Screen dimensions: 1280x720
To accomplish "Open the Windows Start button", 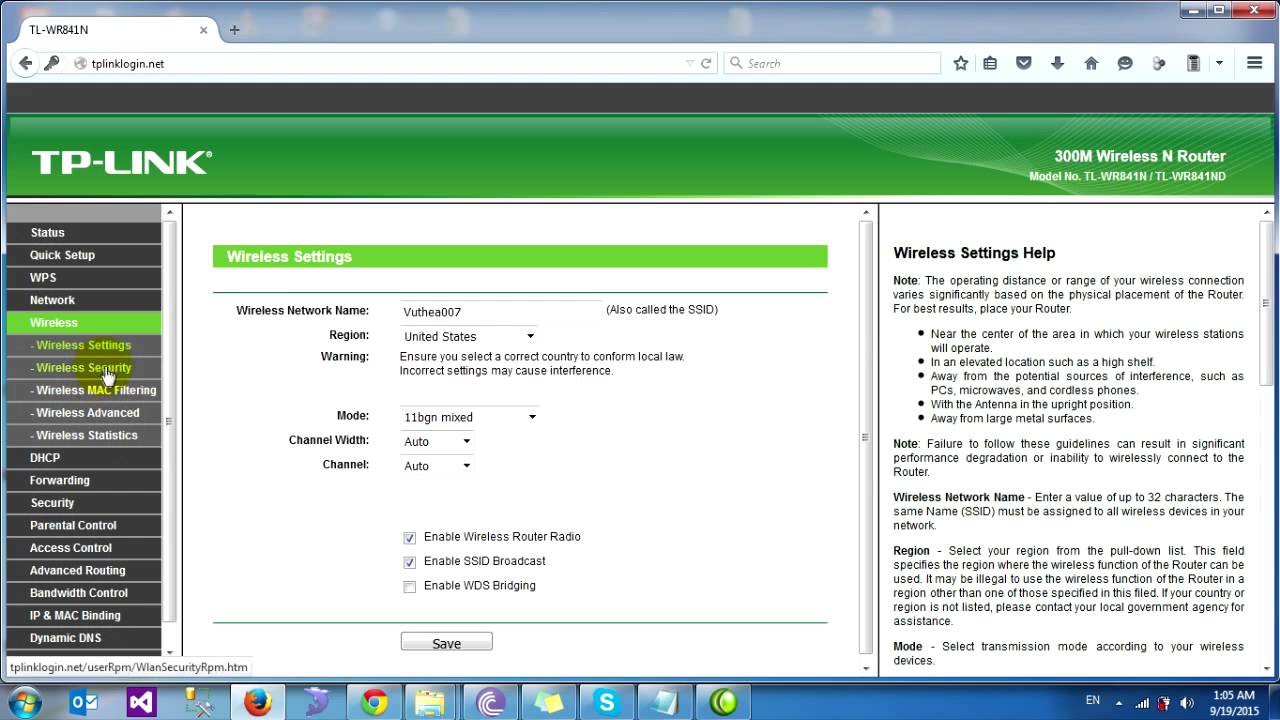I will [x=25, y=702].
